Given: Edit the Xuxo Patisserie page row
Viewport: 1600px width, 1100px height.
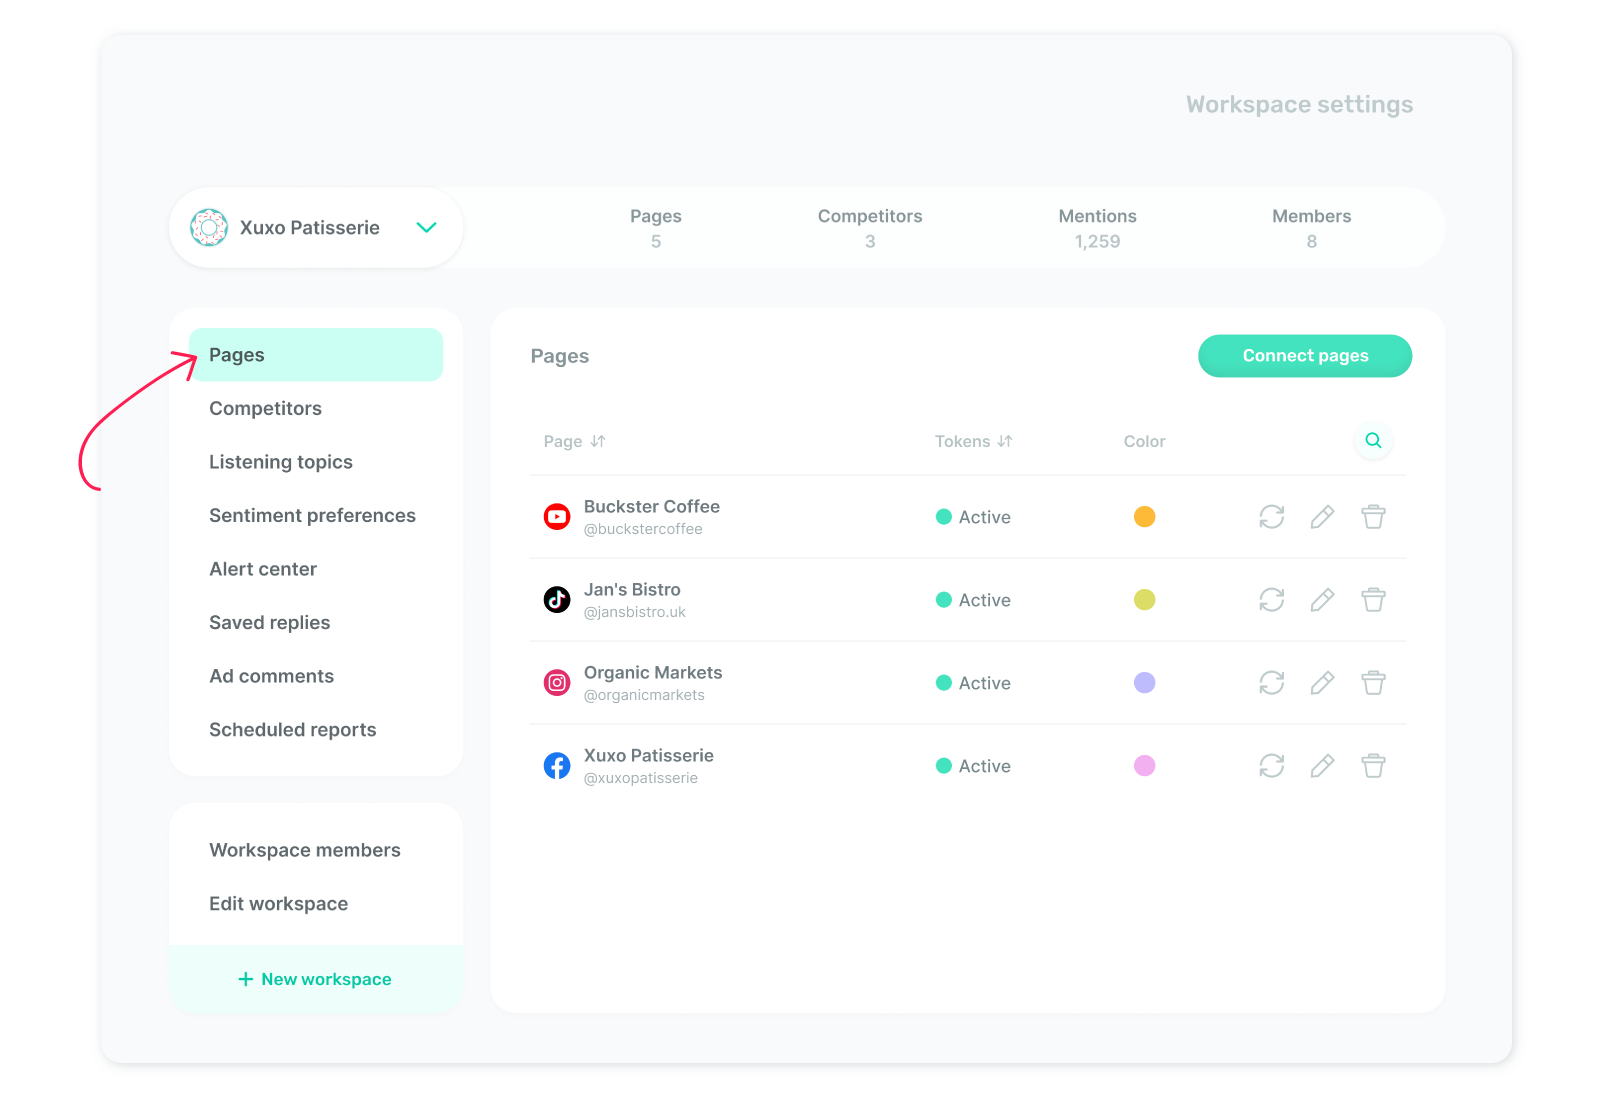Looking at the screenshot, I should (x=1322, y=766).
